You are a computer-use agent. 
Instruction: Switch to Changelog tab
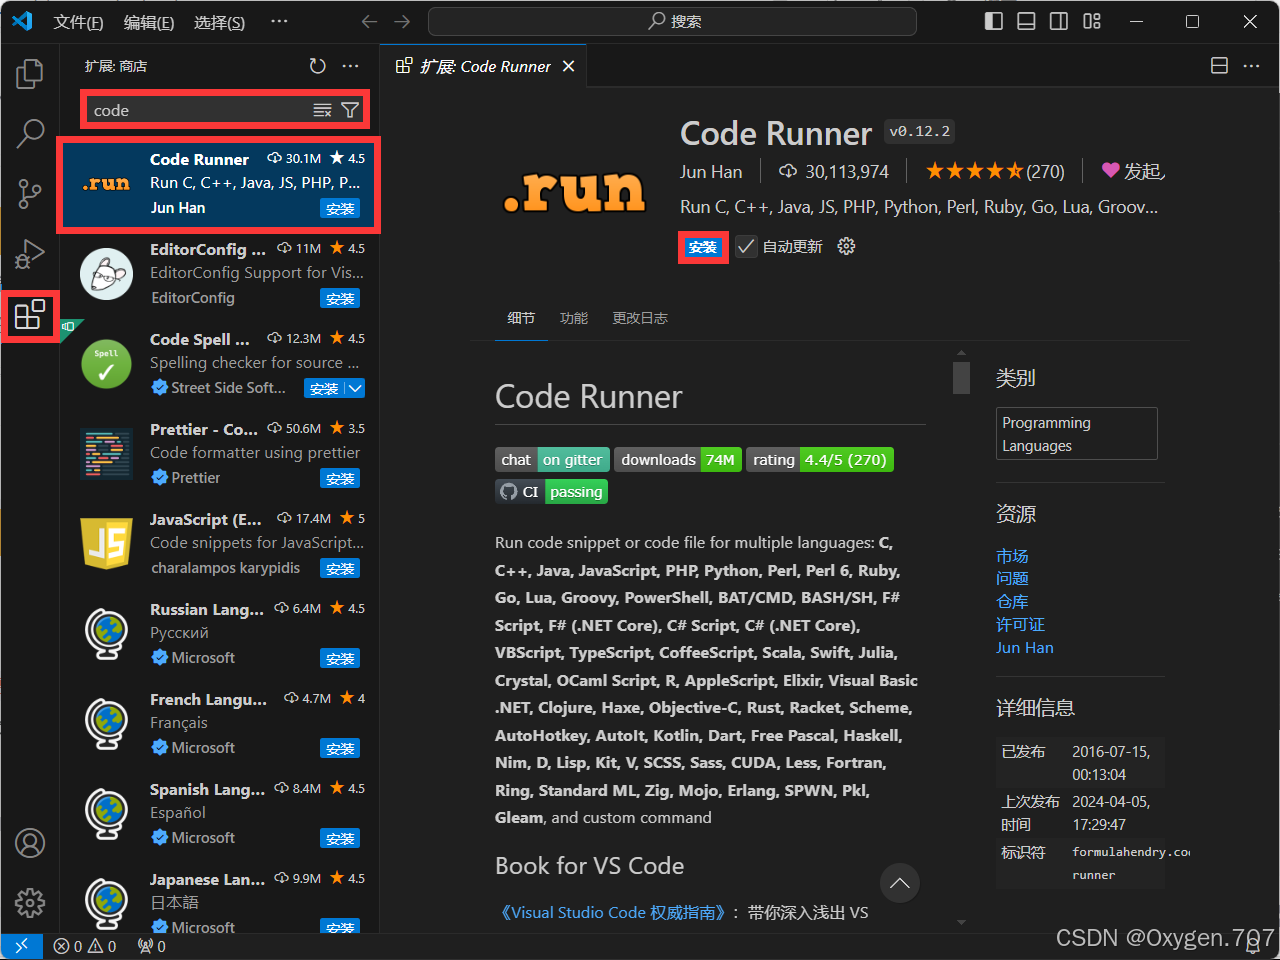pyautogui.click(x=640, y=318)
